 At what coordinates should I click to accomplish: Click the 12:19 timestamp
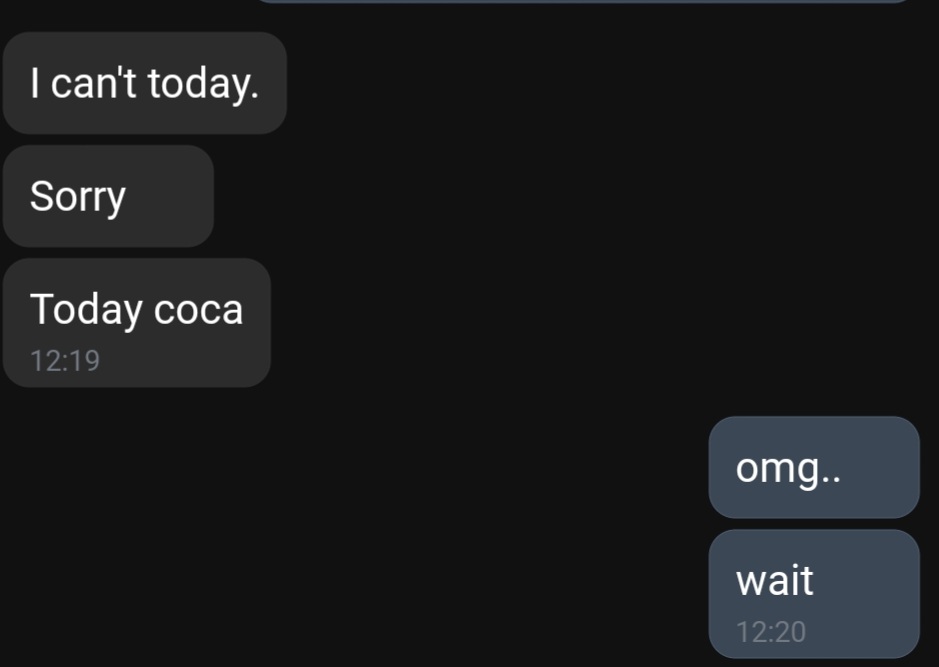(x=65, y=360)
